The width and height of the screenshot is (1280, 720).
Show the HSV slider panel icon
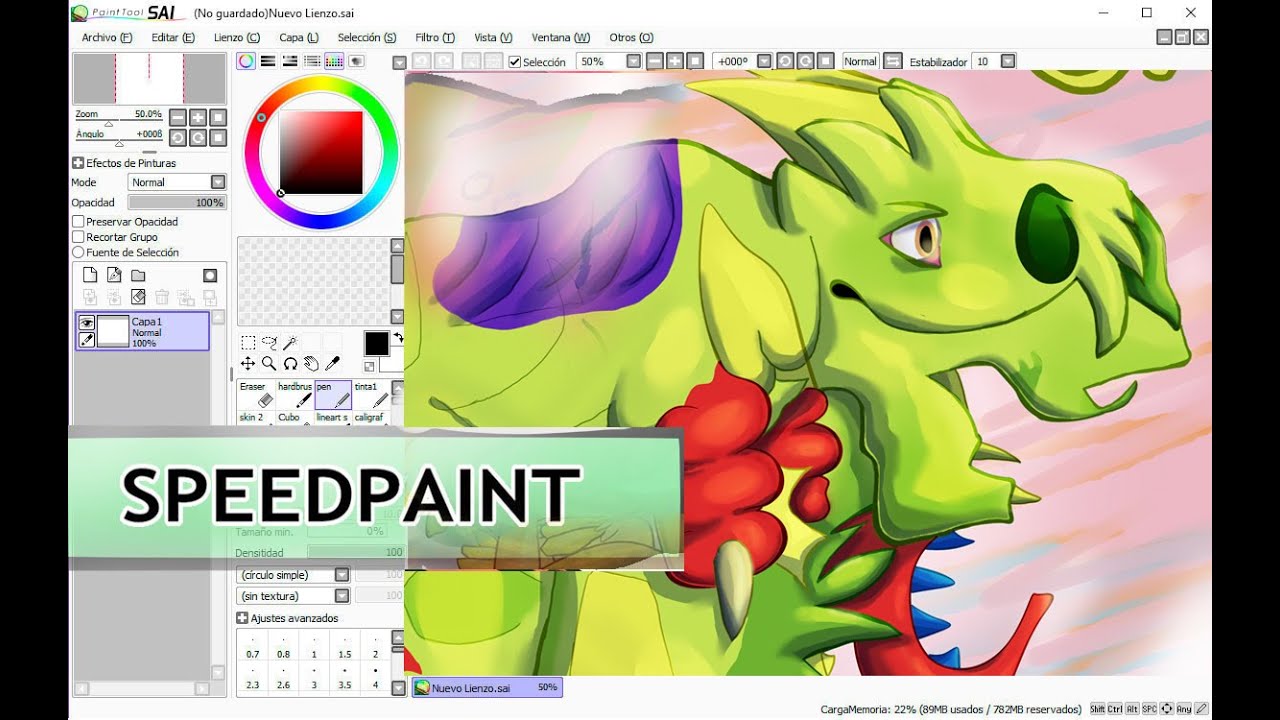point(290,61)
